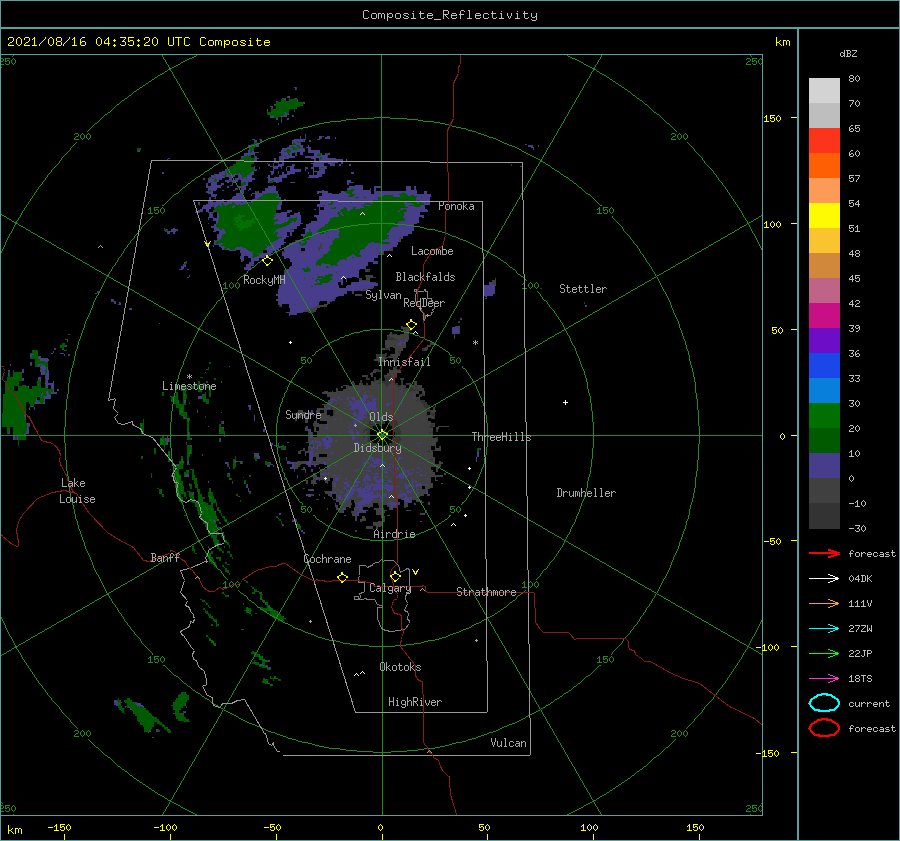The height and width of the screenshot is (841, 900).
Task: Click the 54 dBZ yellow color swatch
Action: pyautogui.click(x=824, y=215)
